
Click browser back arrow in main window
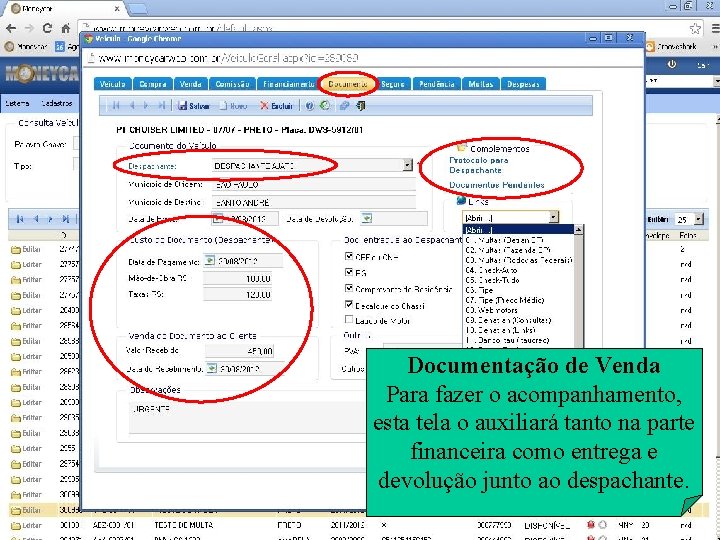click(x=11, y=28)
